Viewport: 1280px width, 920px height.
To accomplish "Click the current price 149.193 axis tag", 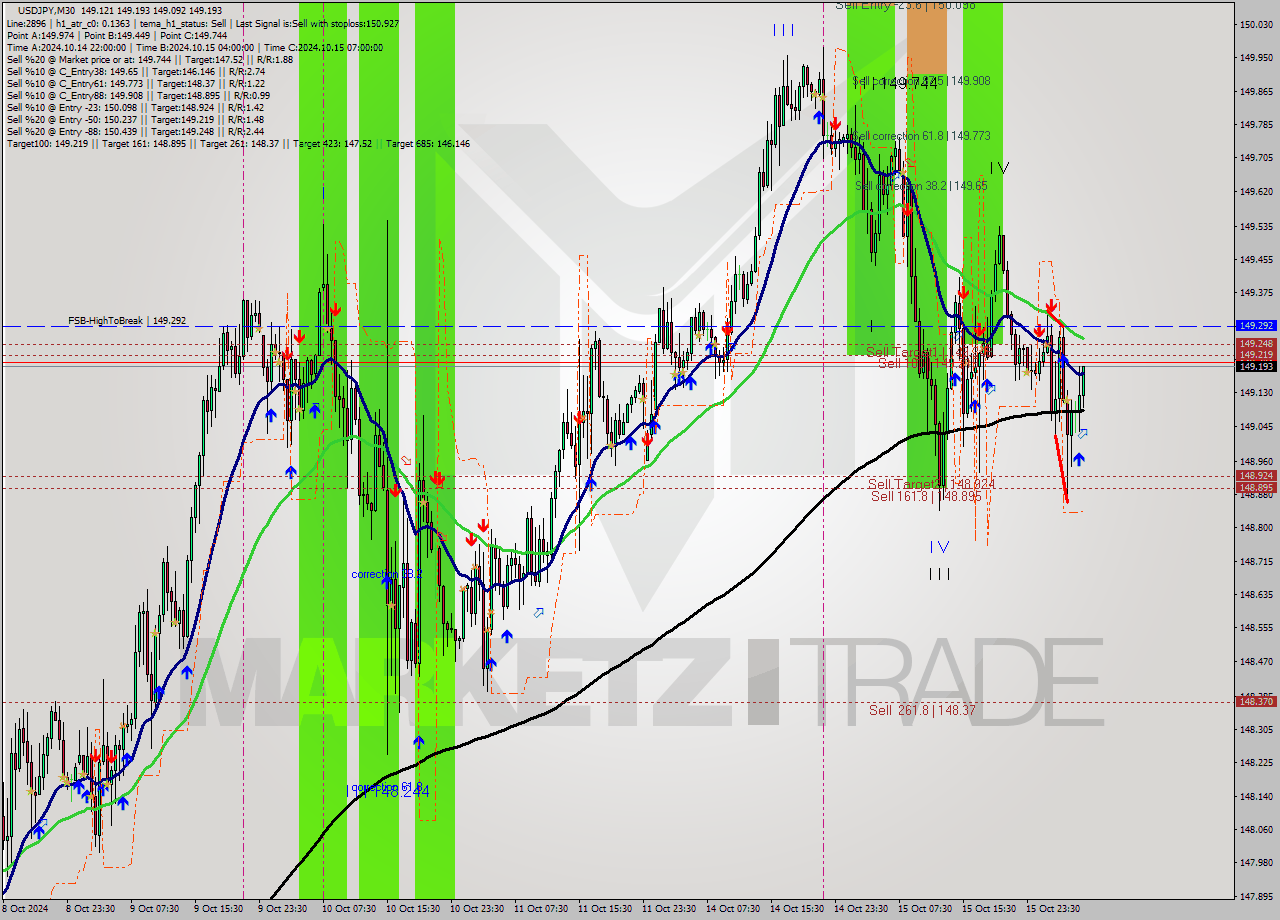I will click(x=1256, y=366).
